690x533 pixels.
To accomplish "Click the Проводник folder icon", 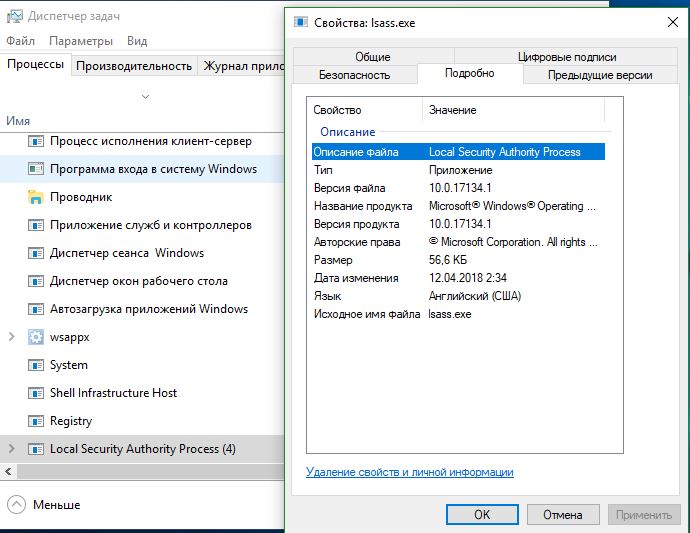I will click(36, 197).
